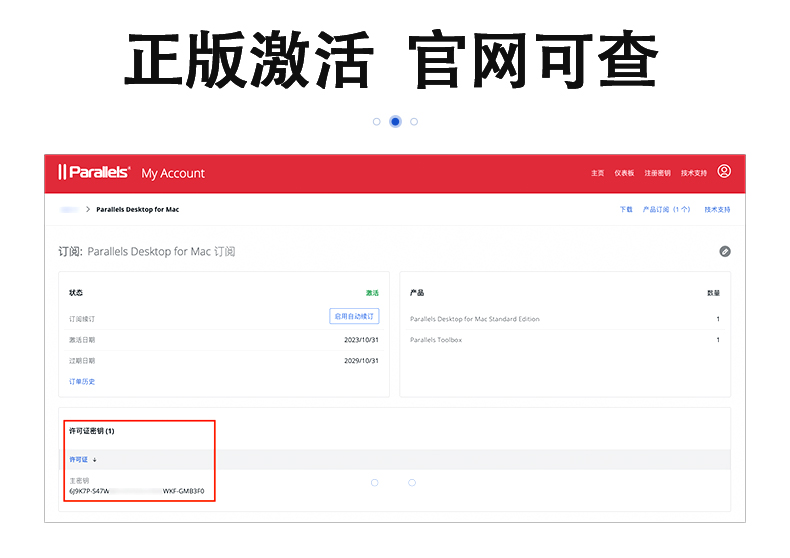Click the 下载 link below the header
The image size is (790, 558).
(x=626, y=210)
